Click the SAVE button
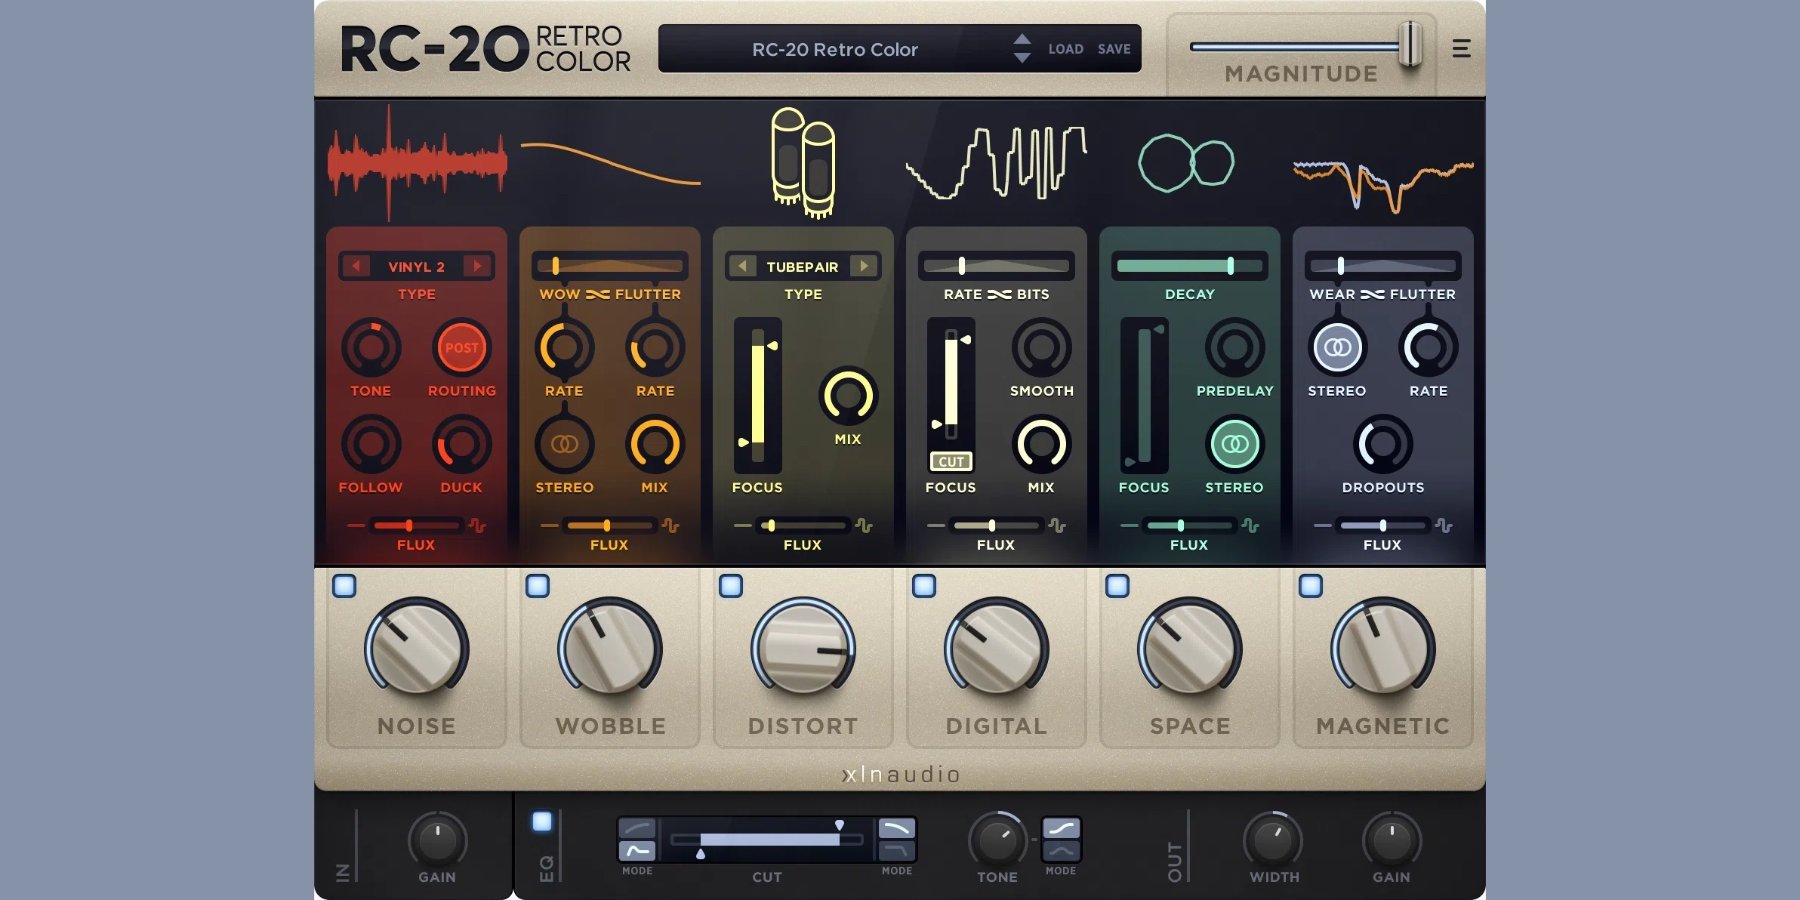Screen dimensions: 1800x900 (x=1114, y=48)
